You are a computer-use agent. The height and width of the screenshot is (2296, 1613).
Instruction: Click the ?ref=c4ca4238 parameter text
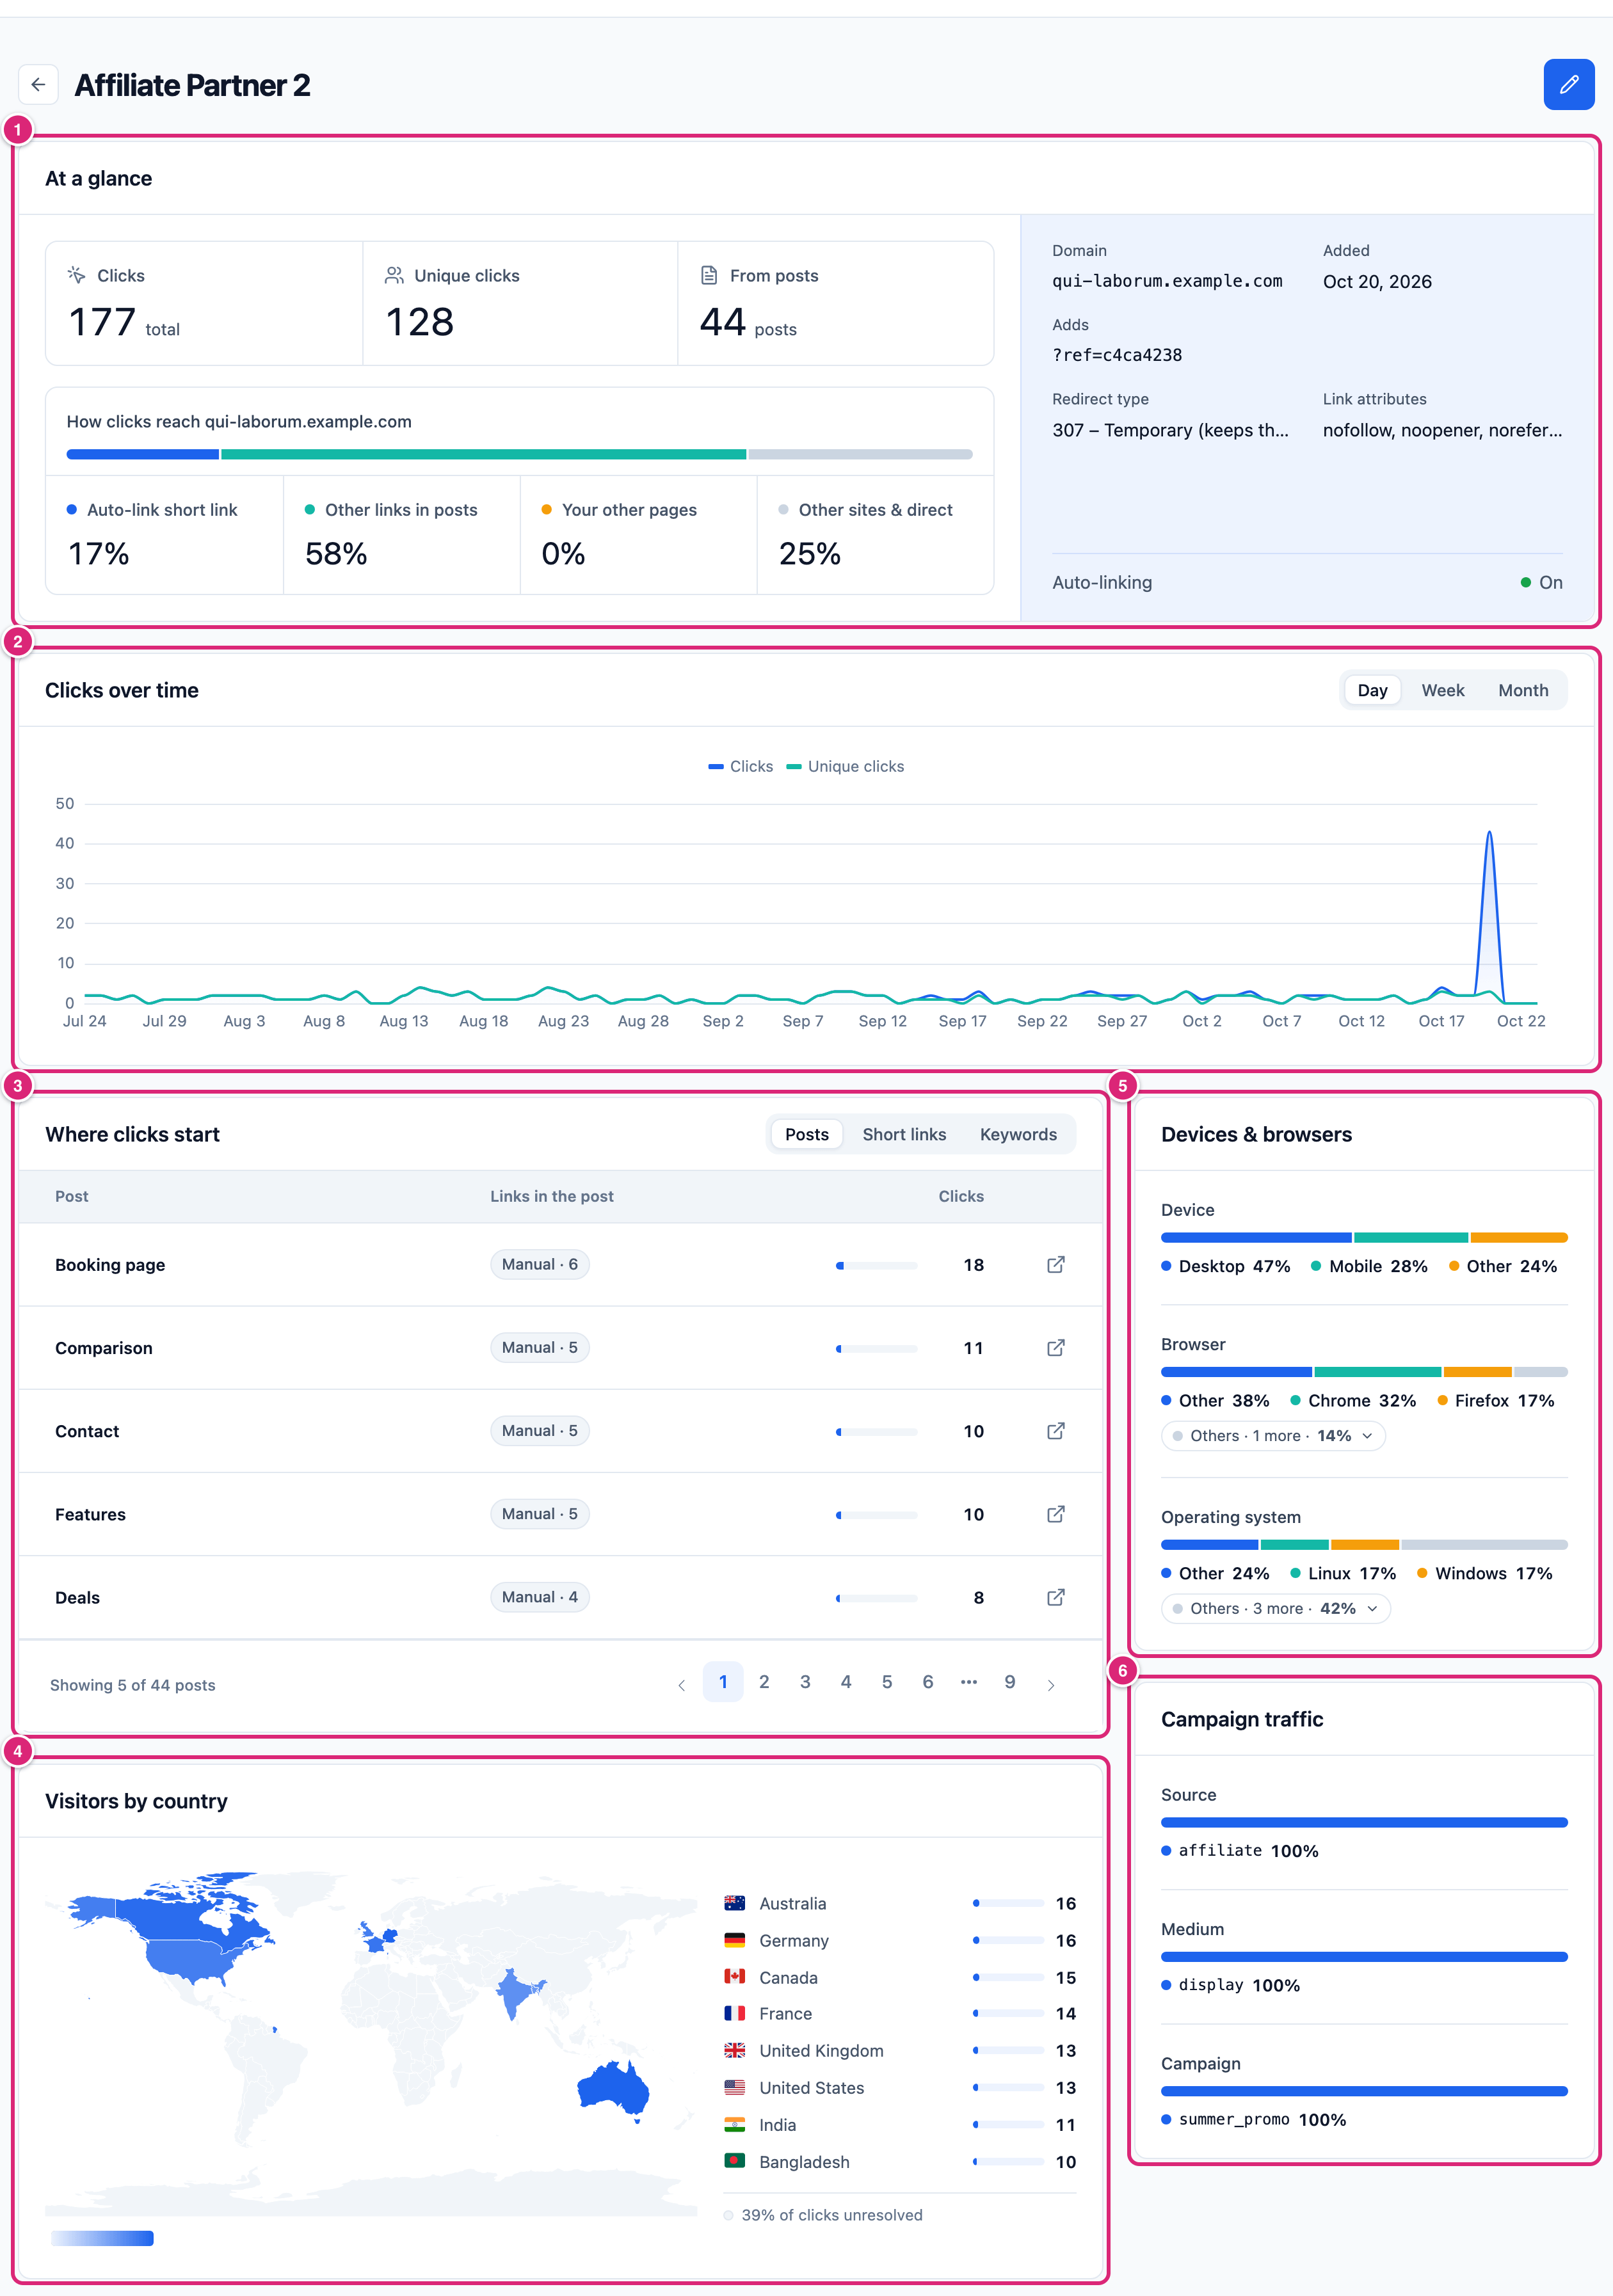(1117, 355)
